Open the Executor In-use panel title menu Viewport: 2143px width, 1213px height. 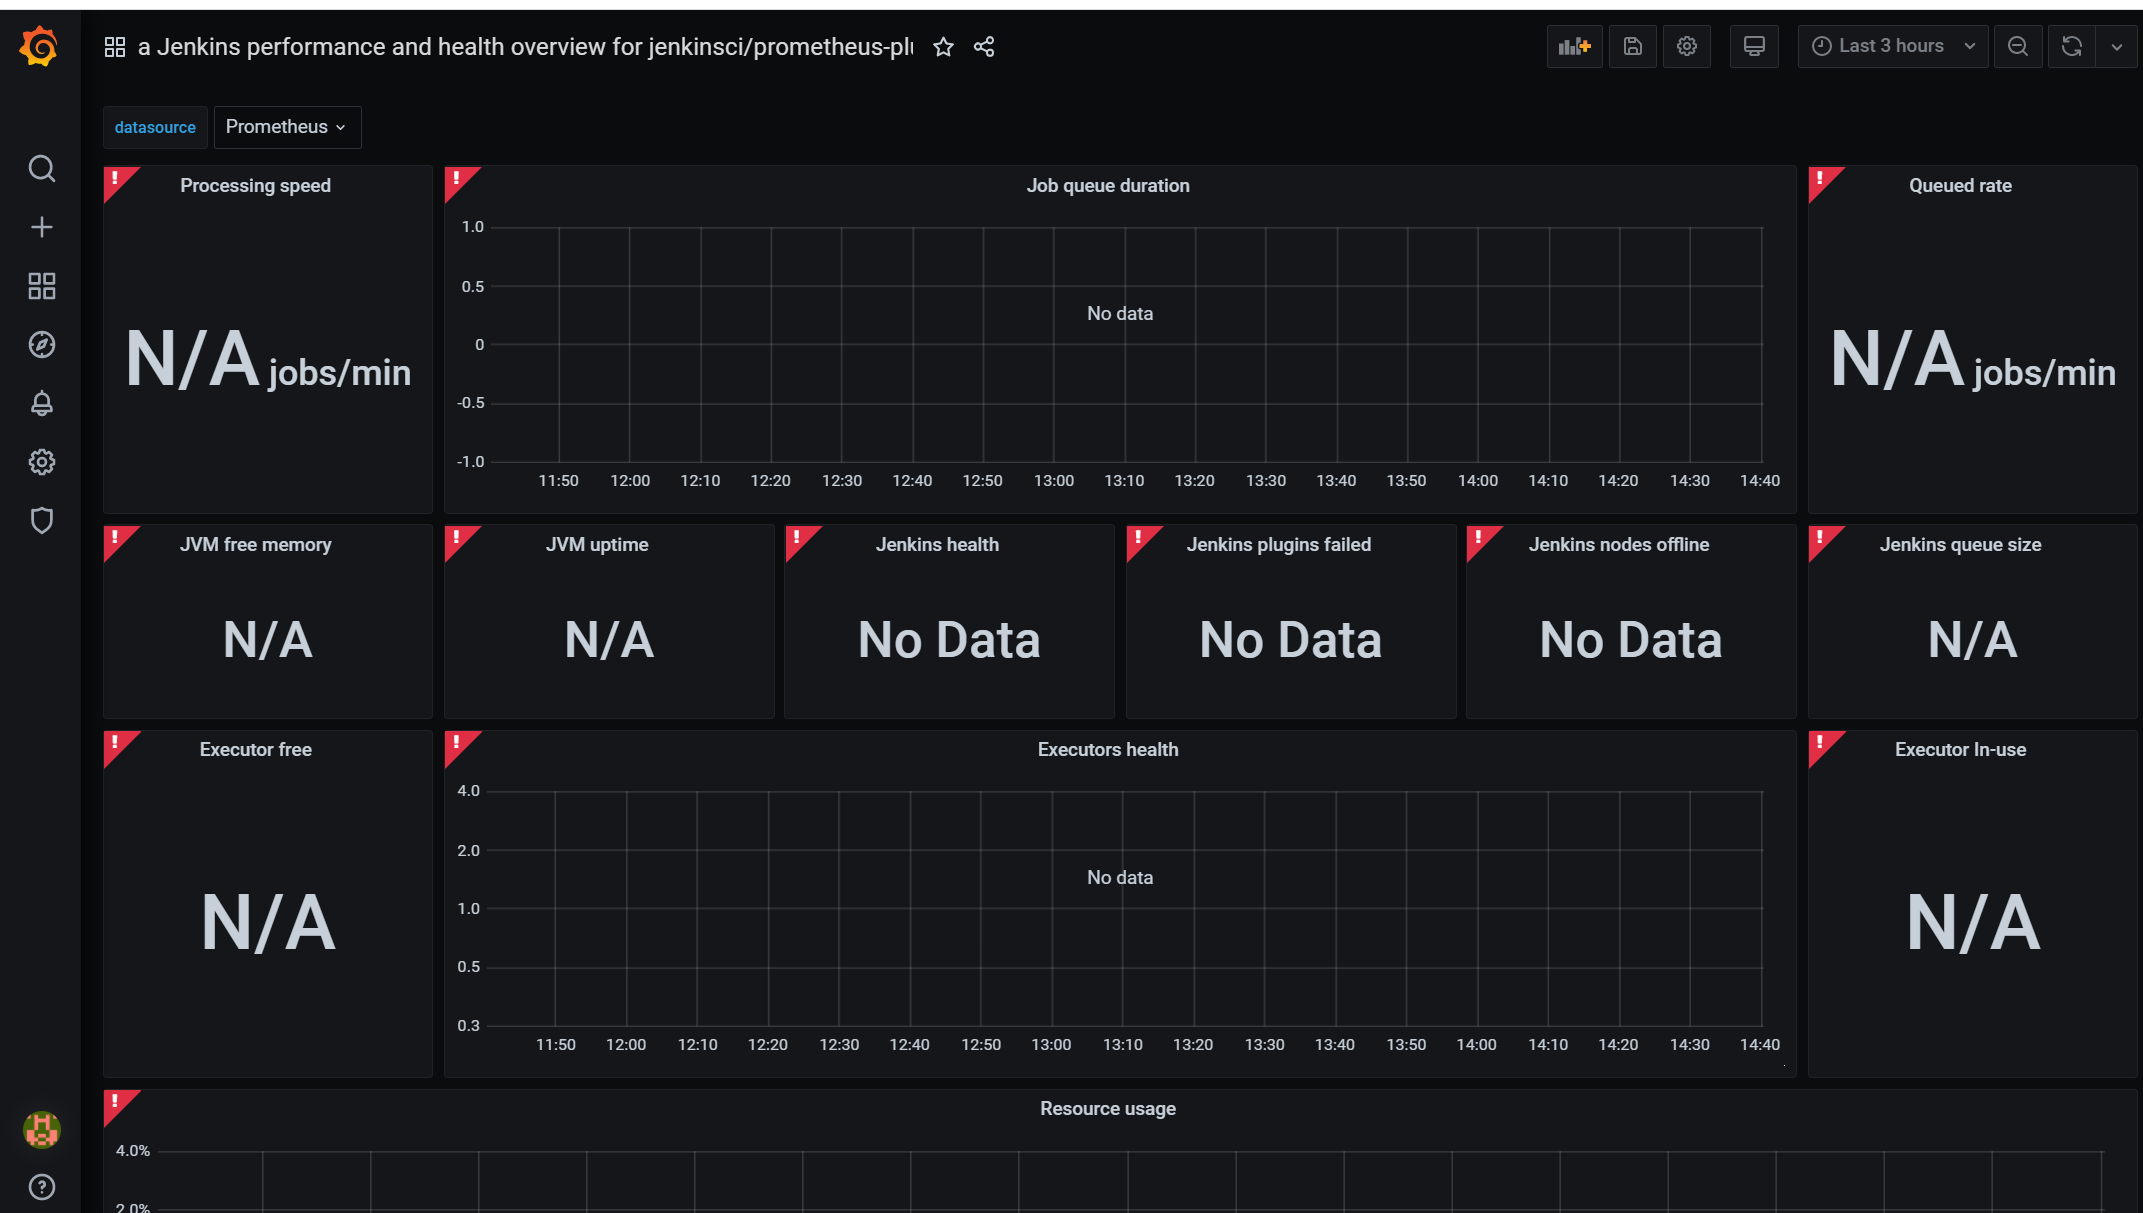point(1960,749)
